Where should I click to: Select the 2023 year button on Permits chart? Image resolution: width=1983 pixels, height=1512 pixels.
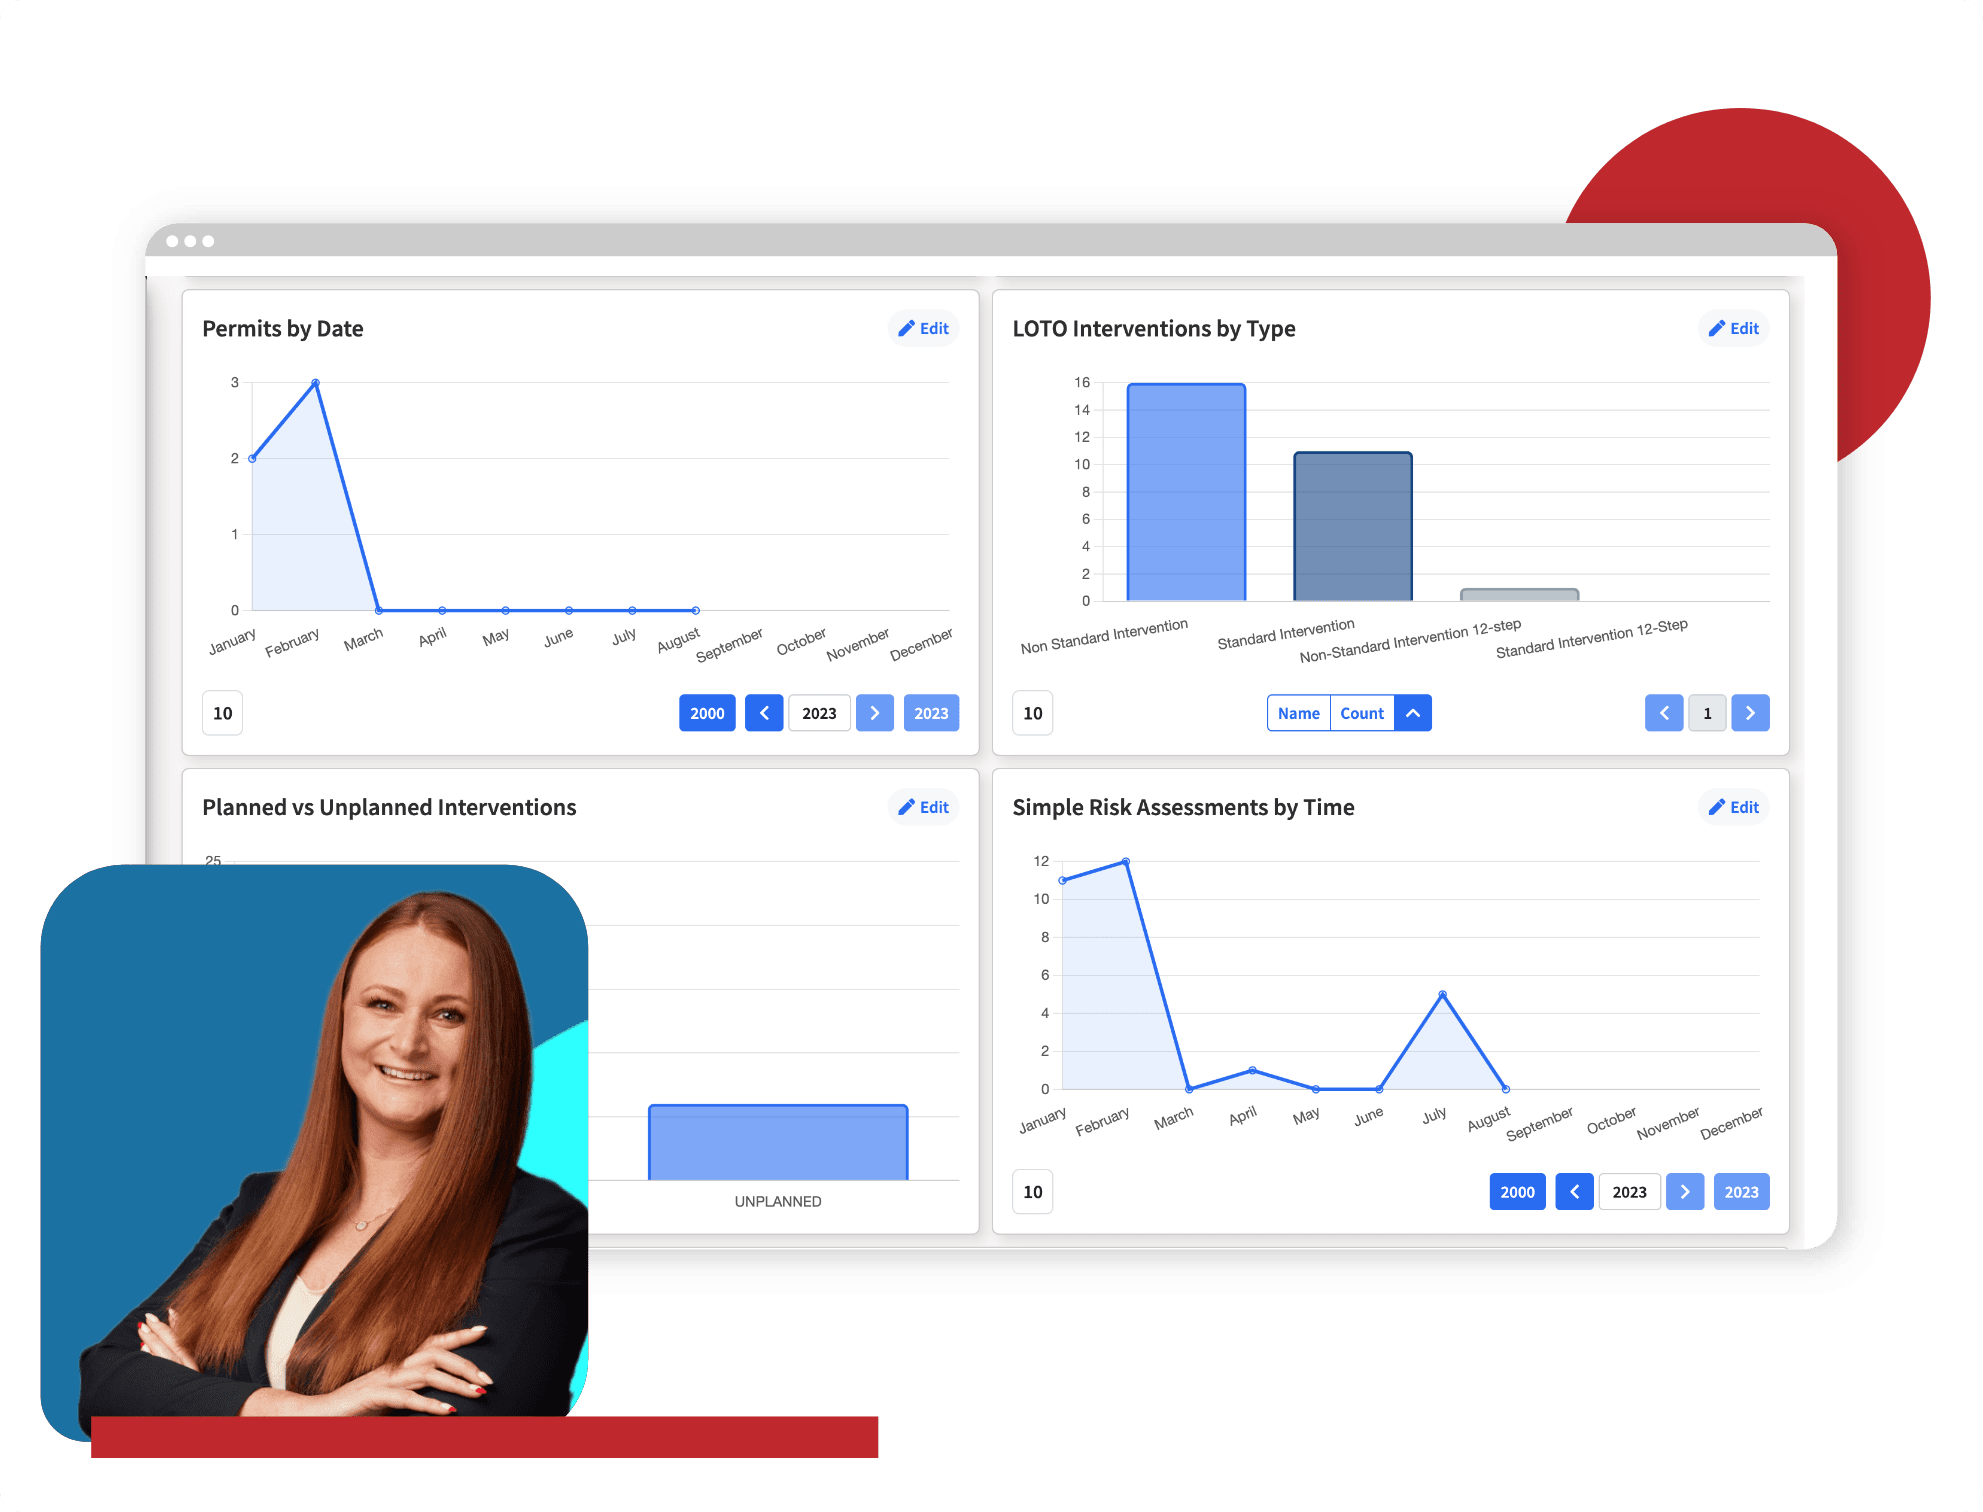click(x=929, y=712)
